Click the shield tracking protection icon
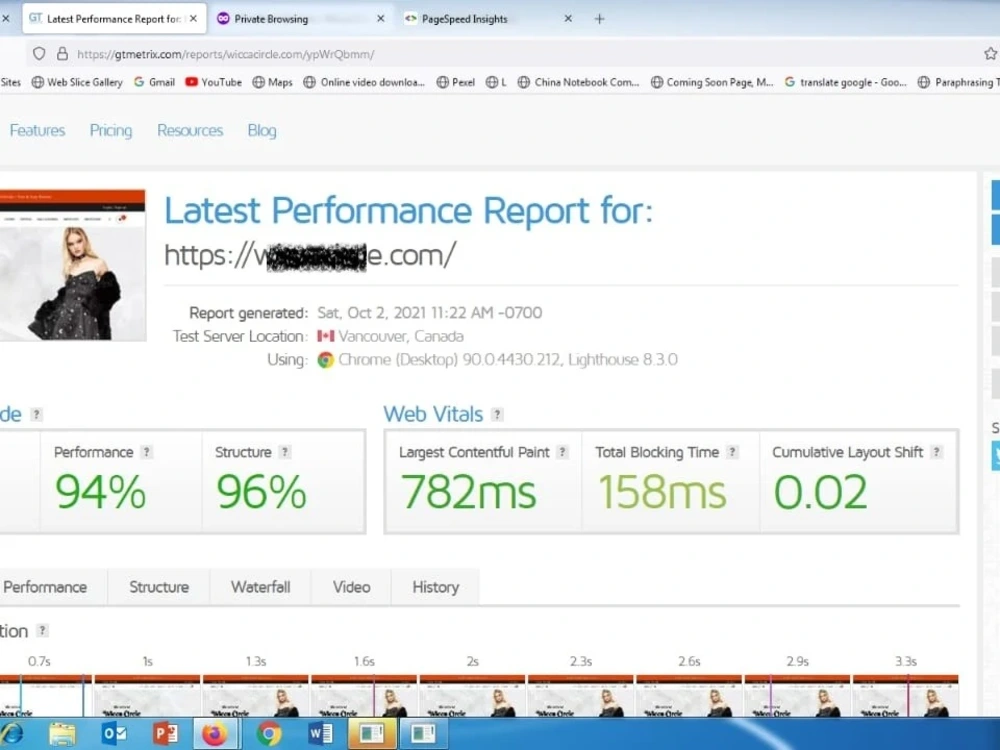 39,54
